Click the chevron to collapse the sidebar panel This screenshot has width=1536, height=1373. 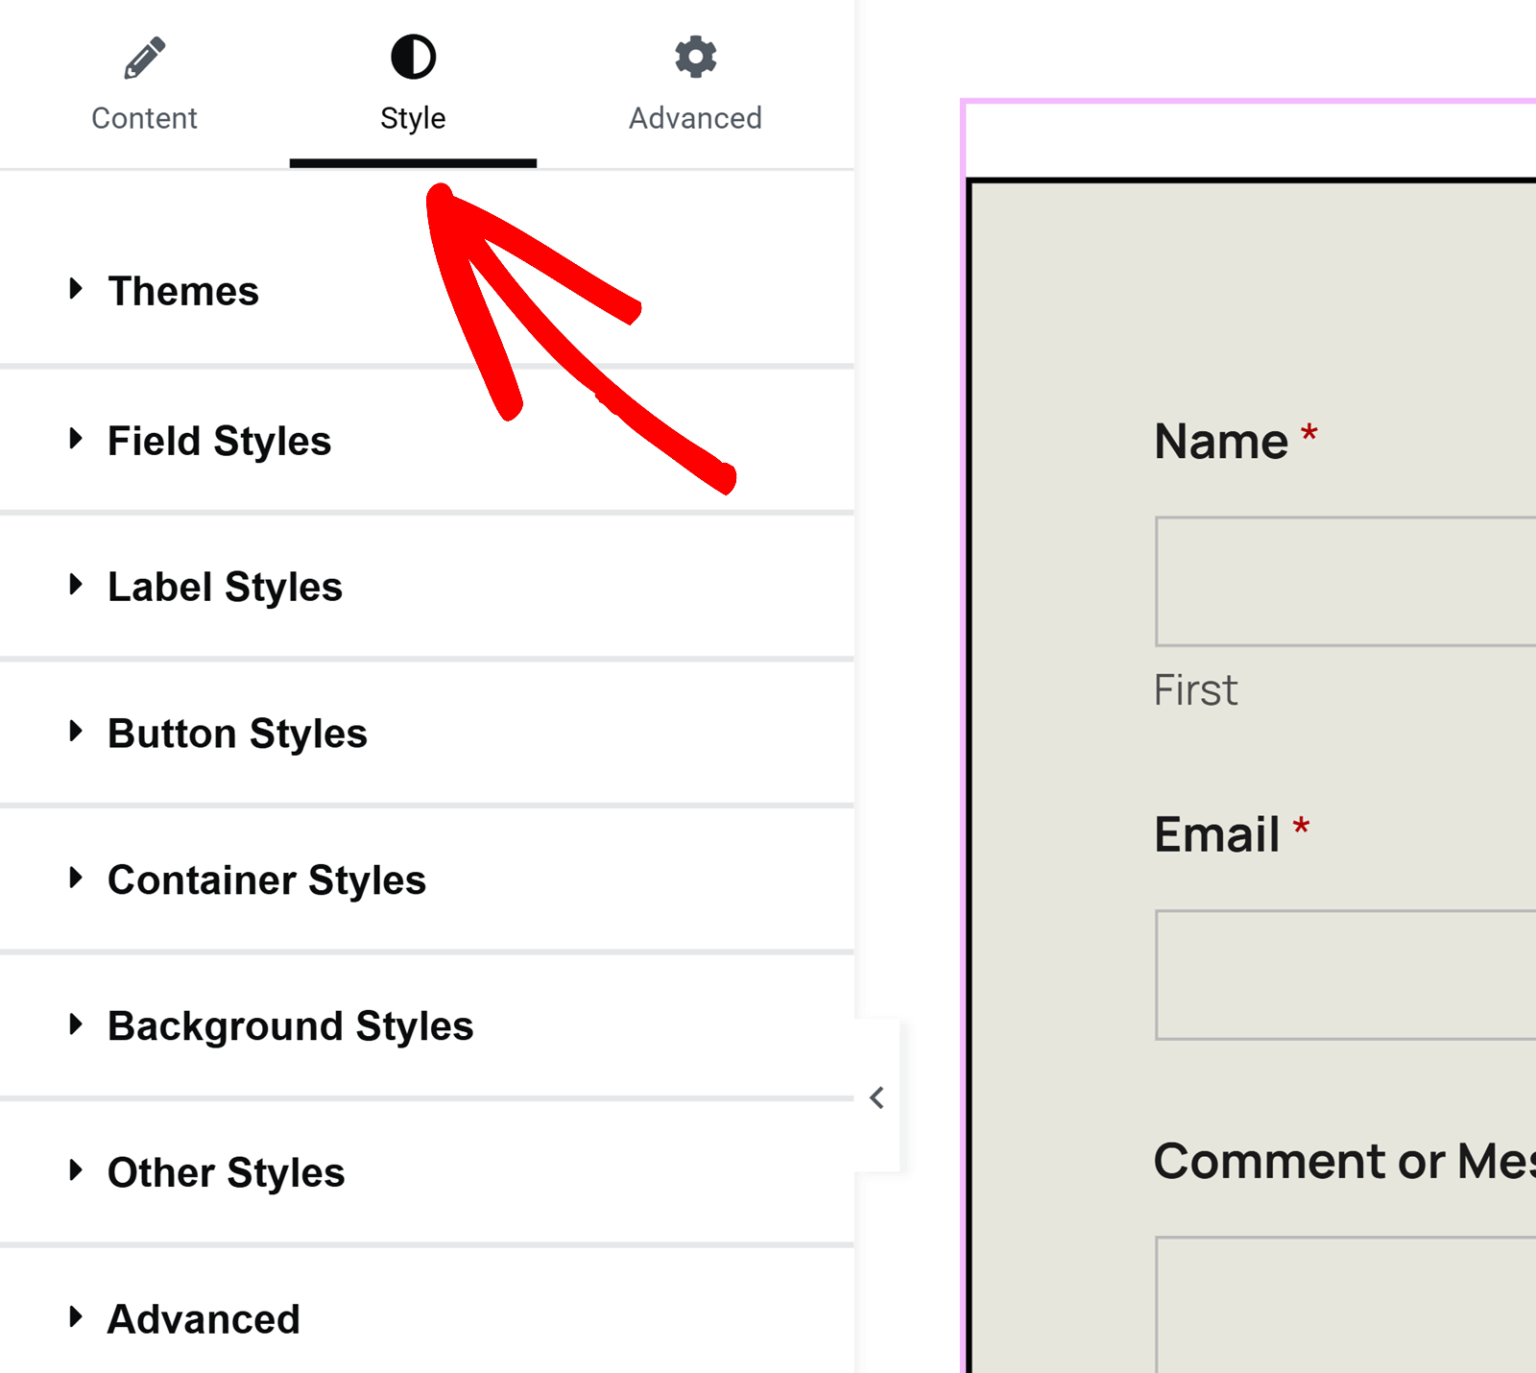pos(876,1097)
